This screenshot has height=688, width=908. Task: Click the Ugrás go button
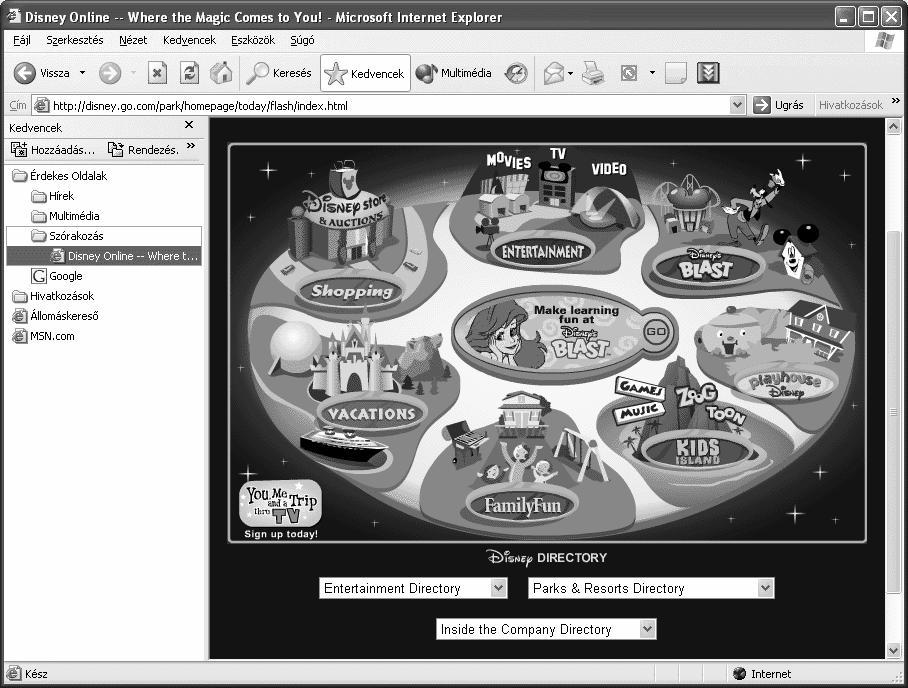pos(778,105)
